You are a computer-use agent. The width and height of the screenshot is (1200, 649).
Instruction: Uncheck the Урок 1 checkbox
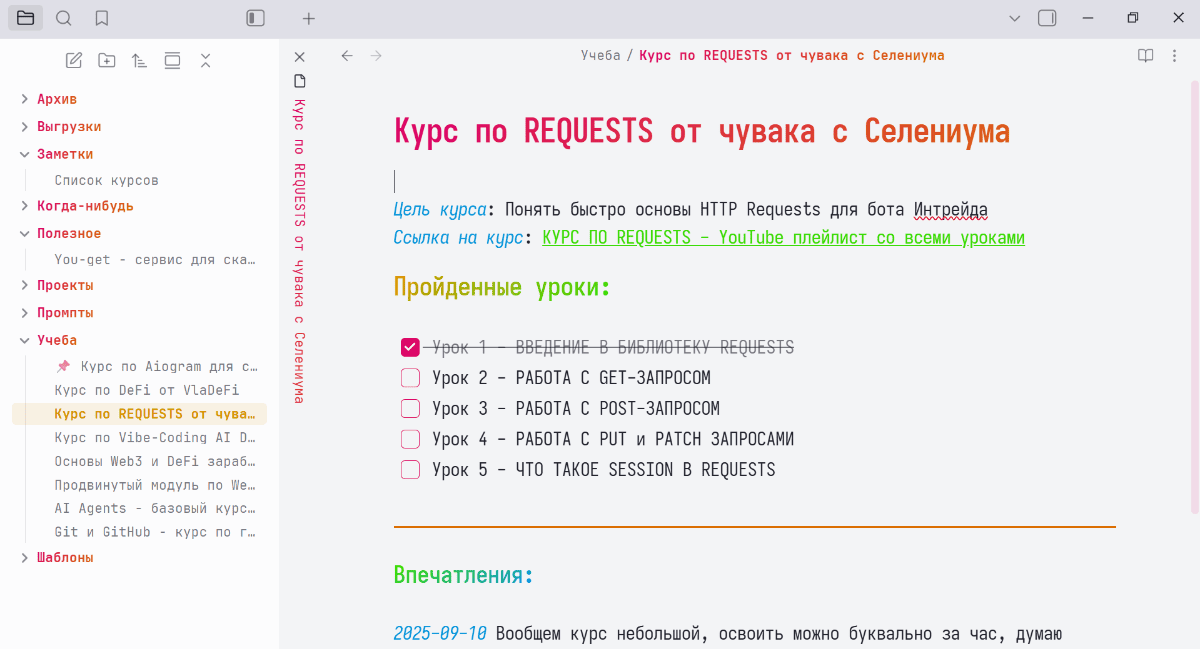tap(410, 348)
